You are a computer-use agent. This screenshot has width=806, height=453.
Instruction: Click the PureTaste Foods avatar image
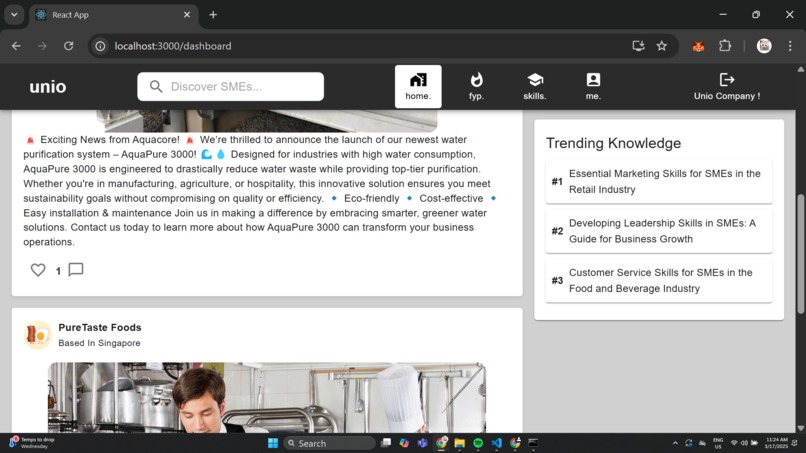pos(38,335)
